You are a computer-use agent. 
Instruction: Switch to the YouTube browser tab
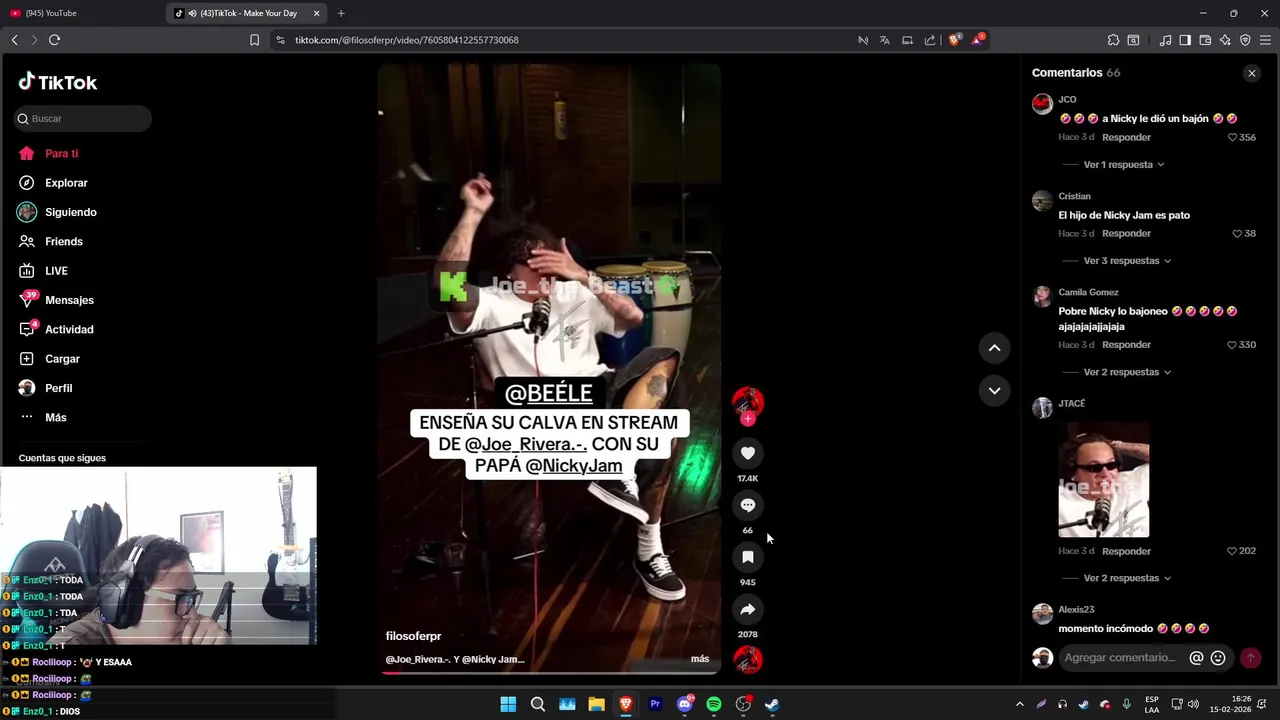[x=80, y=13]
